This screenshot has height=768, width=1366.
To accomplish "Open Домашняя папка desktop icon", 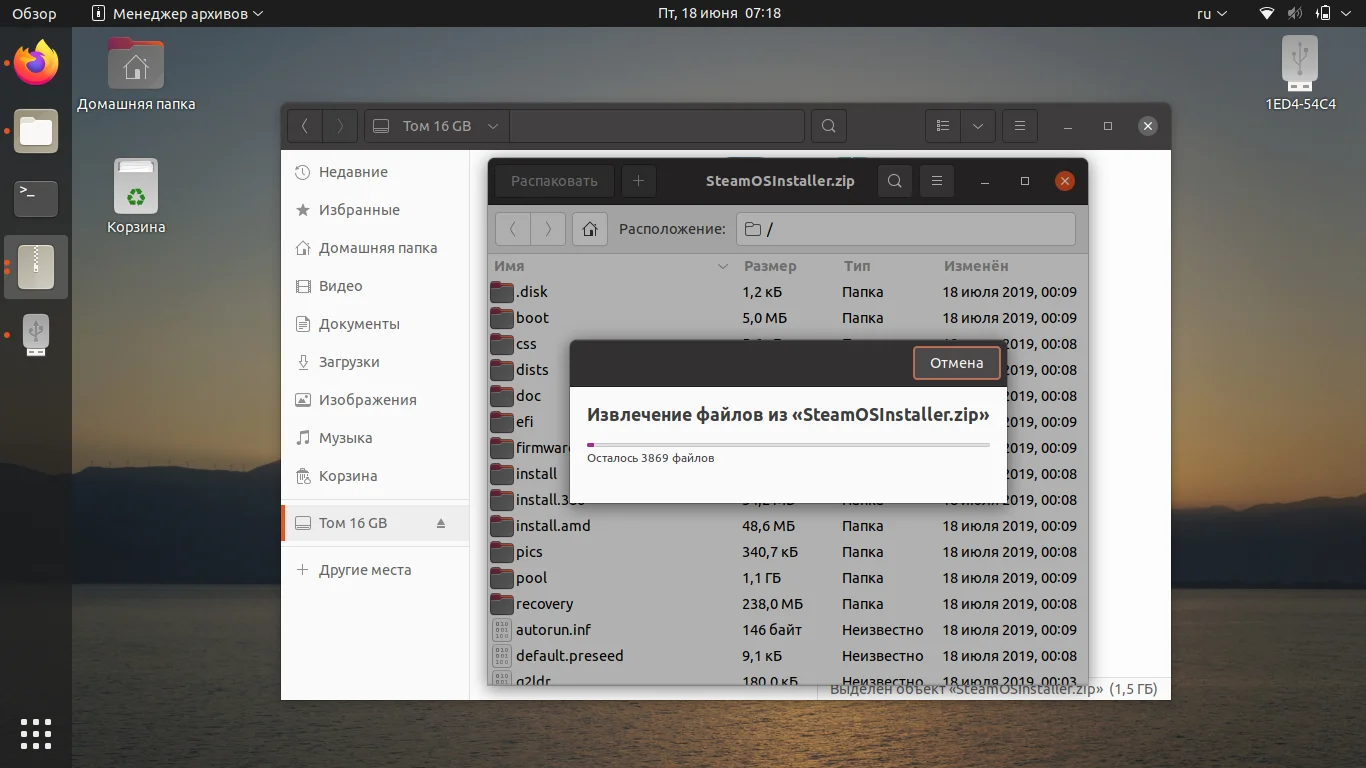I will (x=136, y=74).
